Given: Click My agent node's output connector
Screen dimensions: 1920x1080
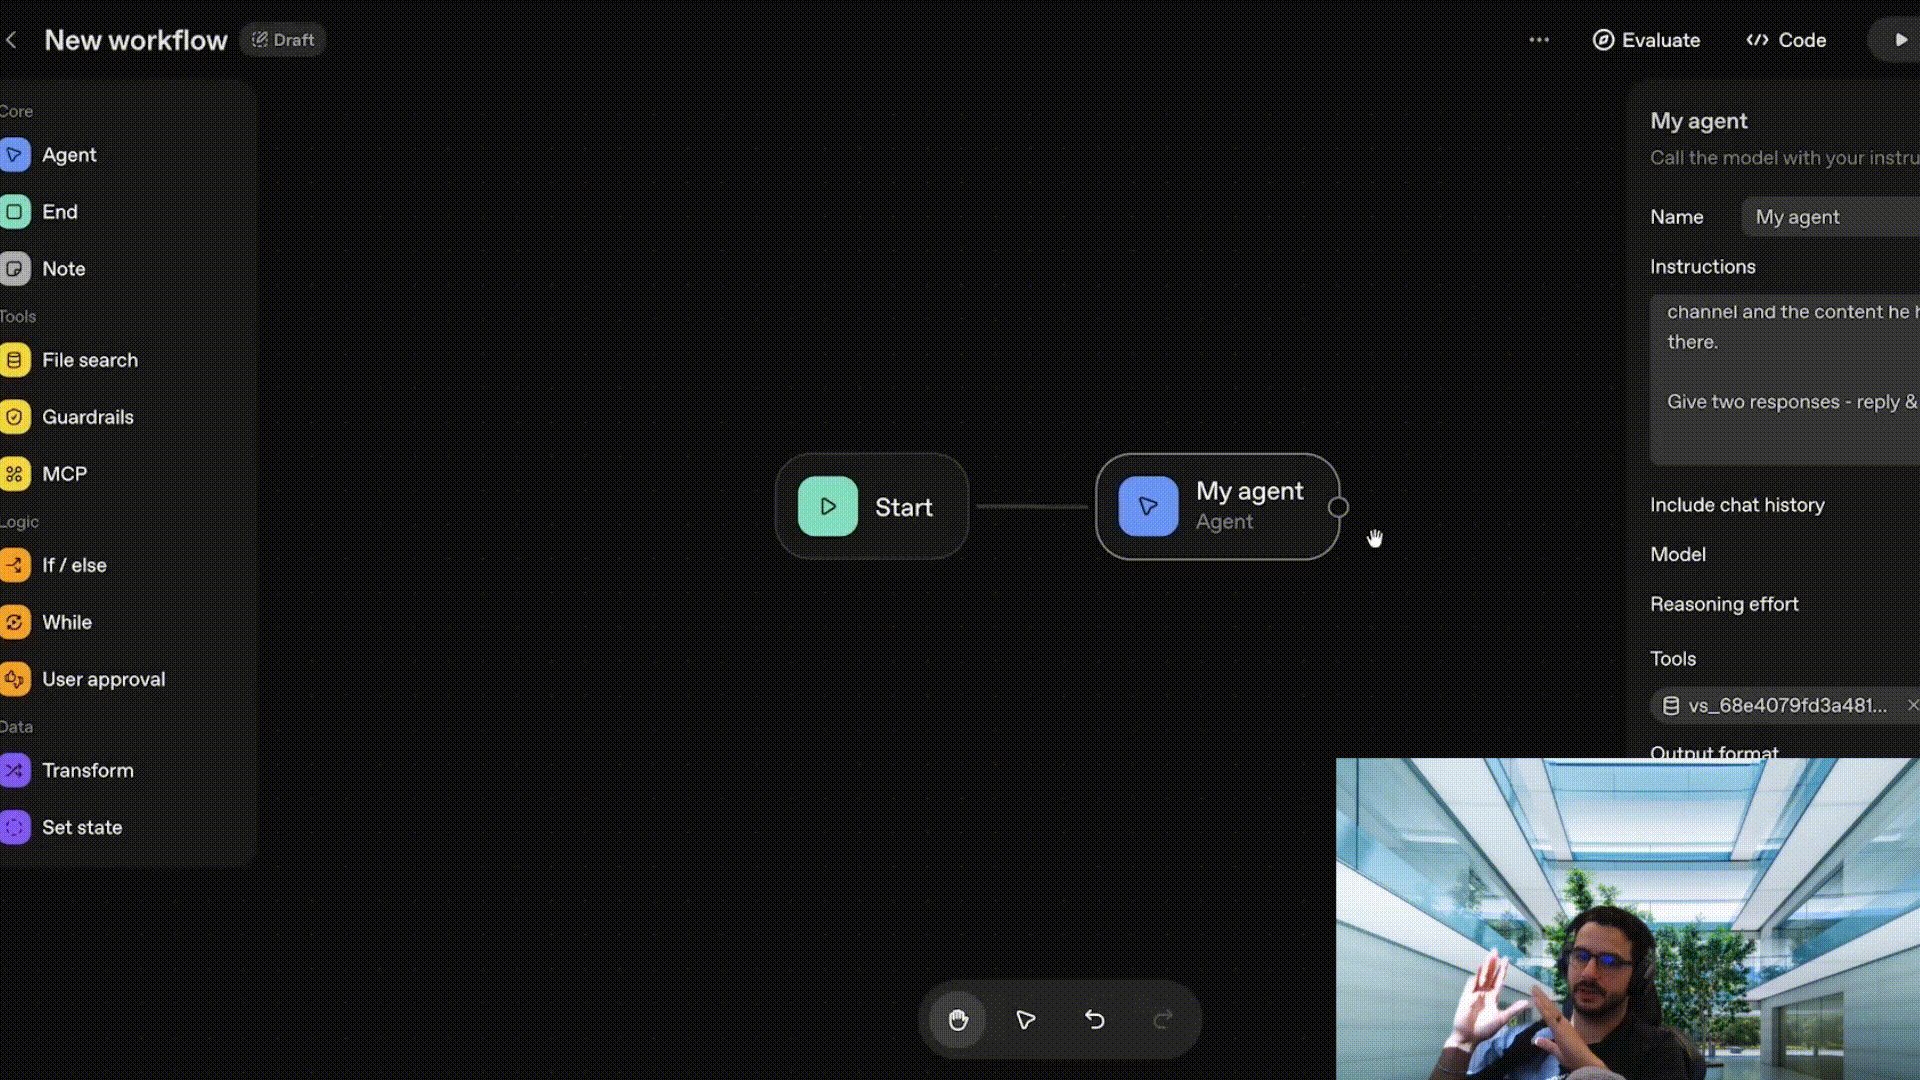Looking at the screenshot, I should [x=1338, y=507].
